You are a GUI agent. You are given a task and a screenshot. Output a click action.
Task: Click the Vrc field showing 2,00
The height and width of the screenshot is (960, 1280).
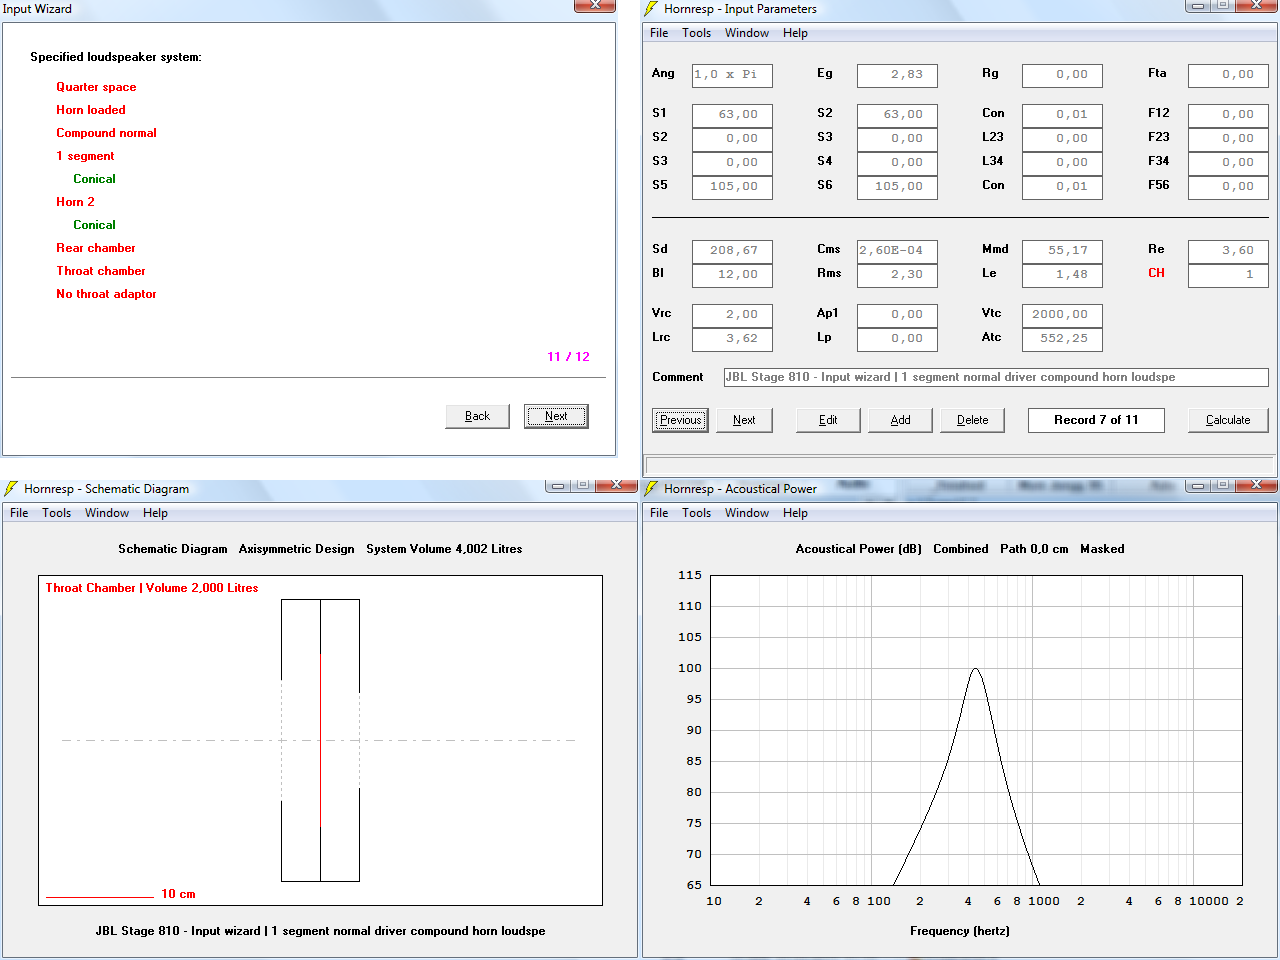pos(732,315)
